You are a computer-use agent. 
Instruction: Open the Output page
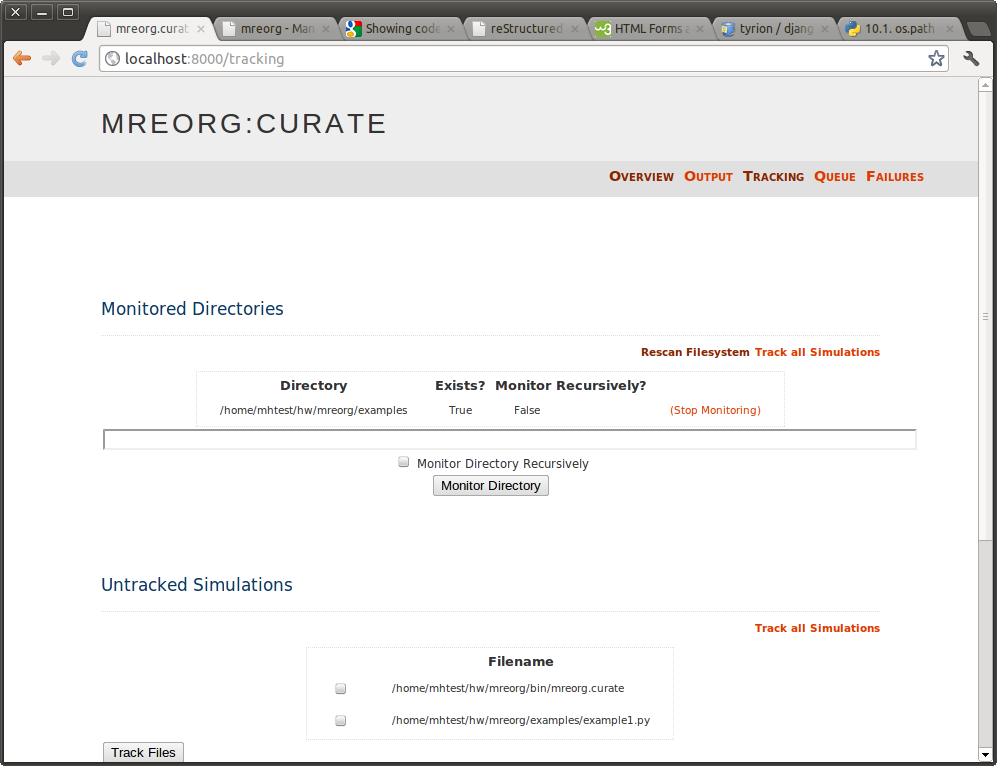click(x=708, y=177)
